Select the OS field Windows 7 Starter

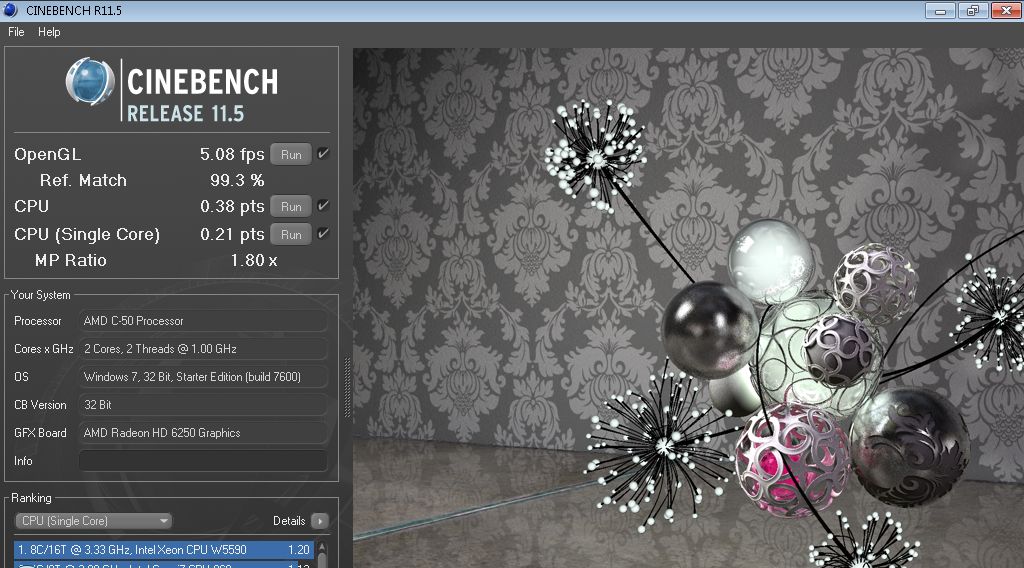[x=203, y=377]
